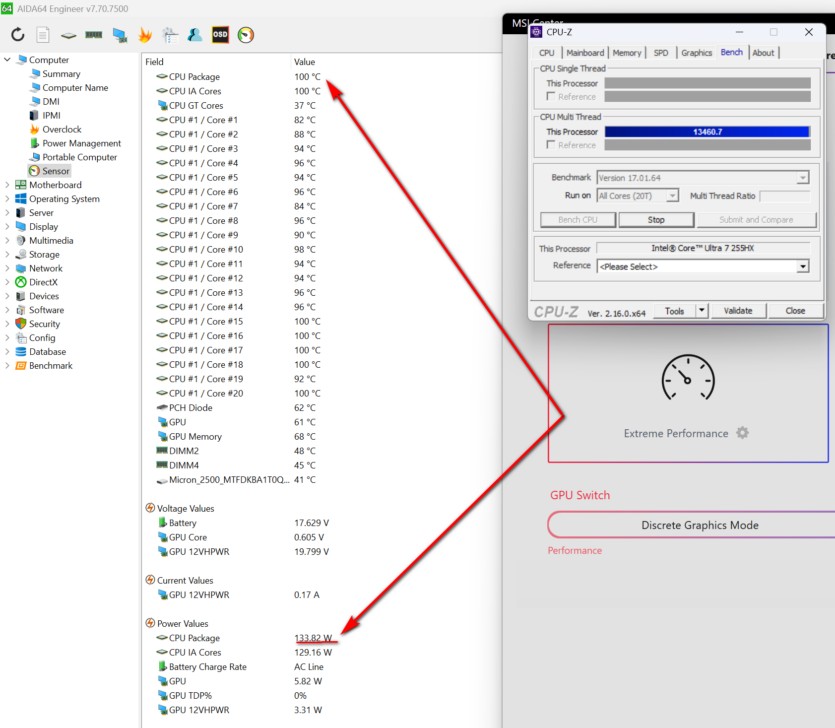
Task: Open the Reference <Please Select> dropdown
Action: tap(802, 266)
